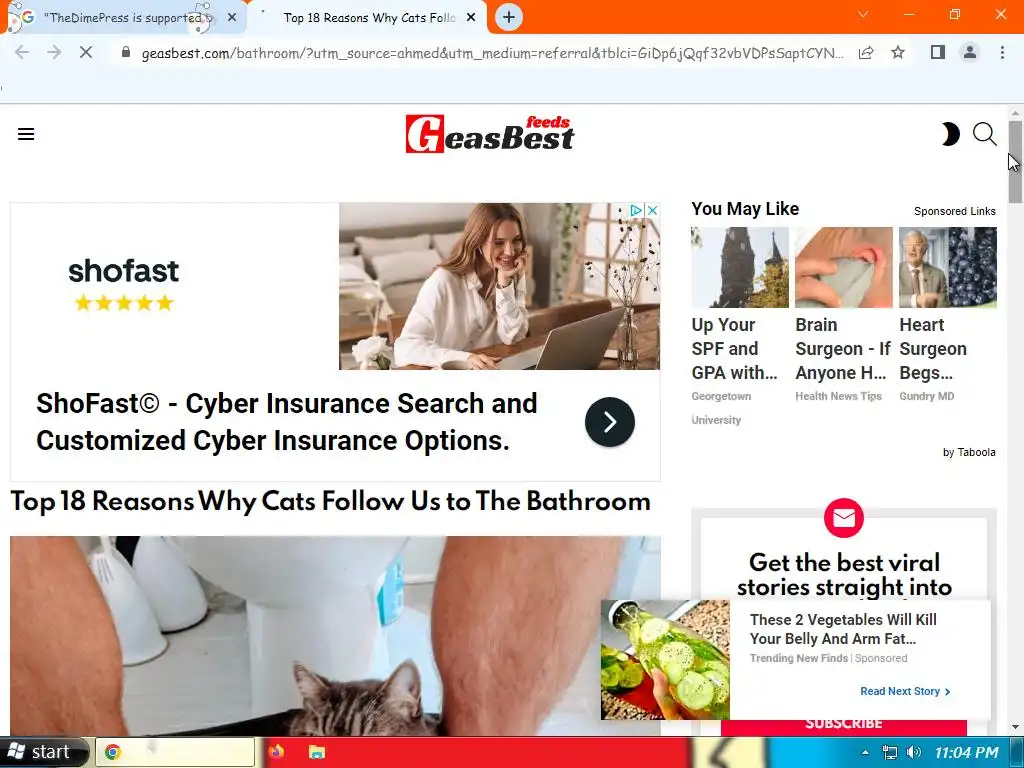Follow the Read Next Story link
The height and width of the screenshot is (768, 1024).
[905, 691]
